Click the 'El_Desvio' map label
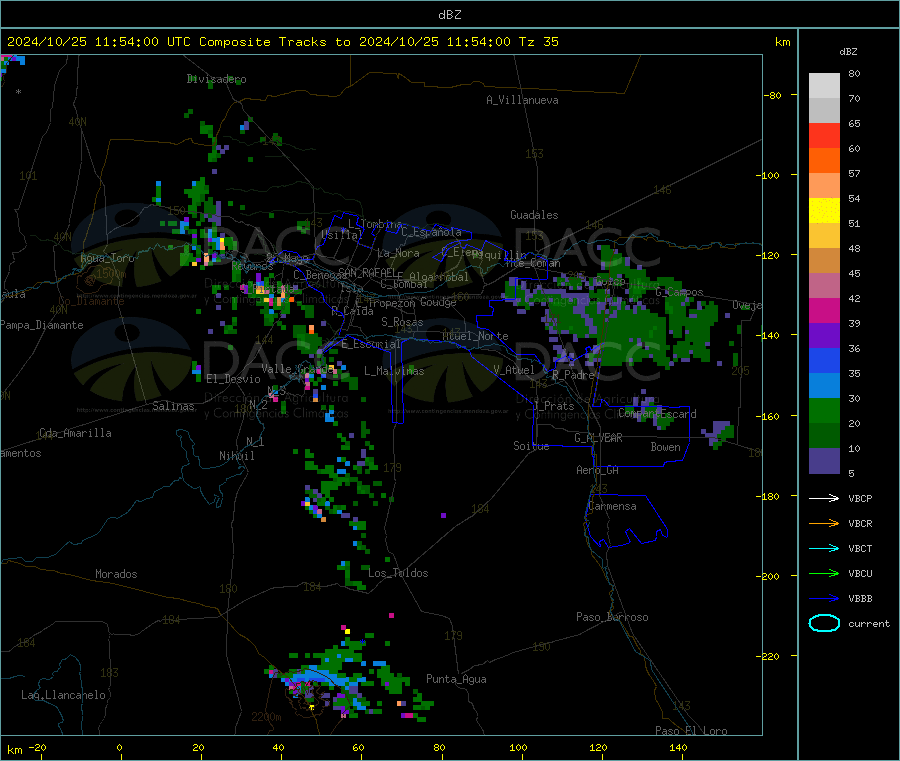This screenshot has height=761, width=900. 234,379
